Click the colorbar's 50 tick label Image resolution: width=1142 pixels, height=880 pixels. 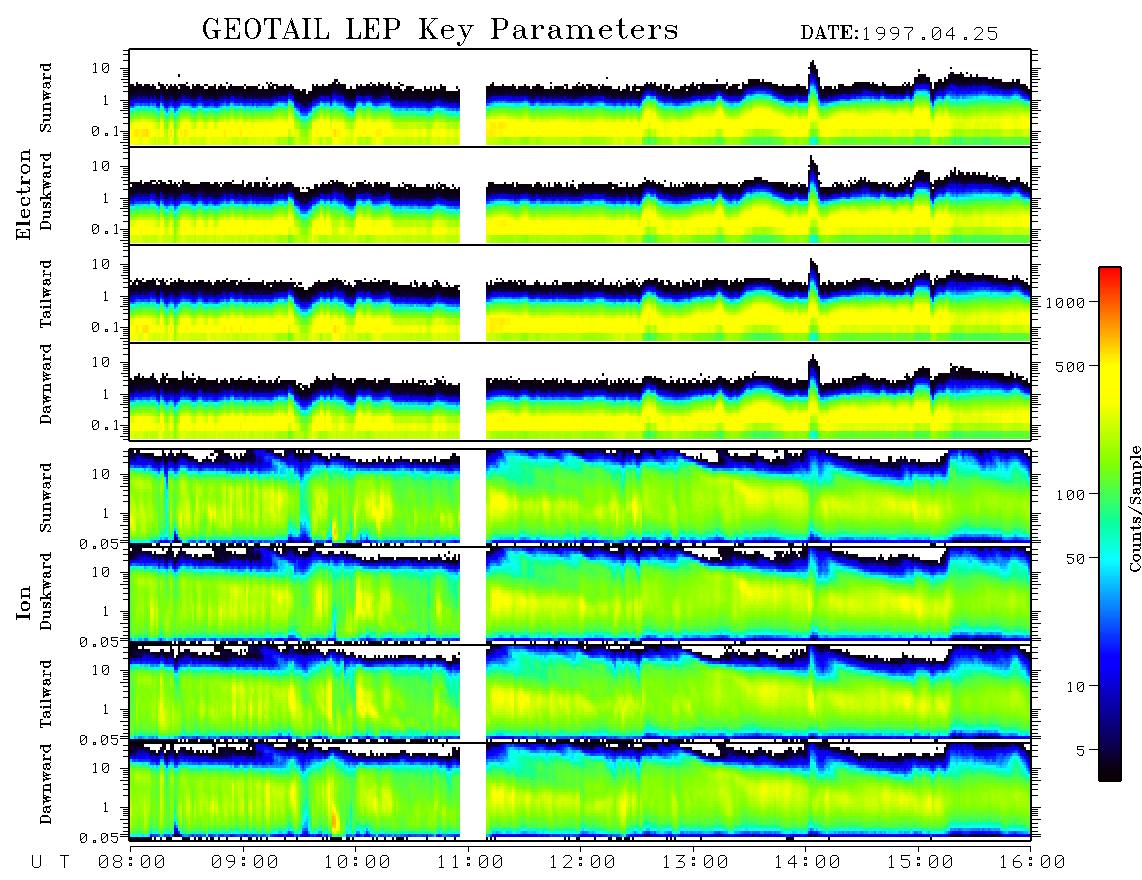click(x=1075, y=559)
